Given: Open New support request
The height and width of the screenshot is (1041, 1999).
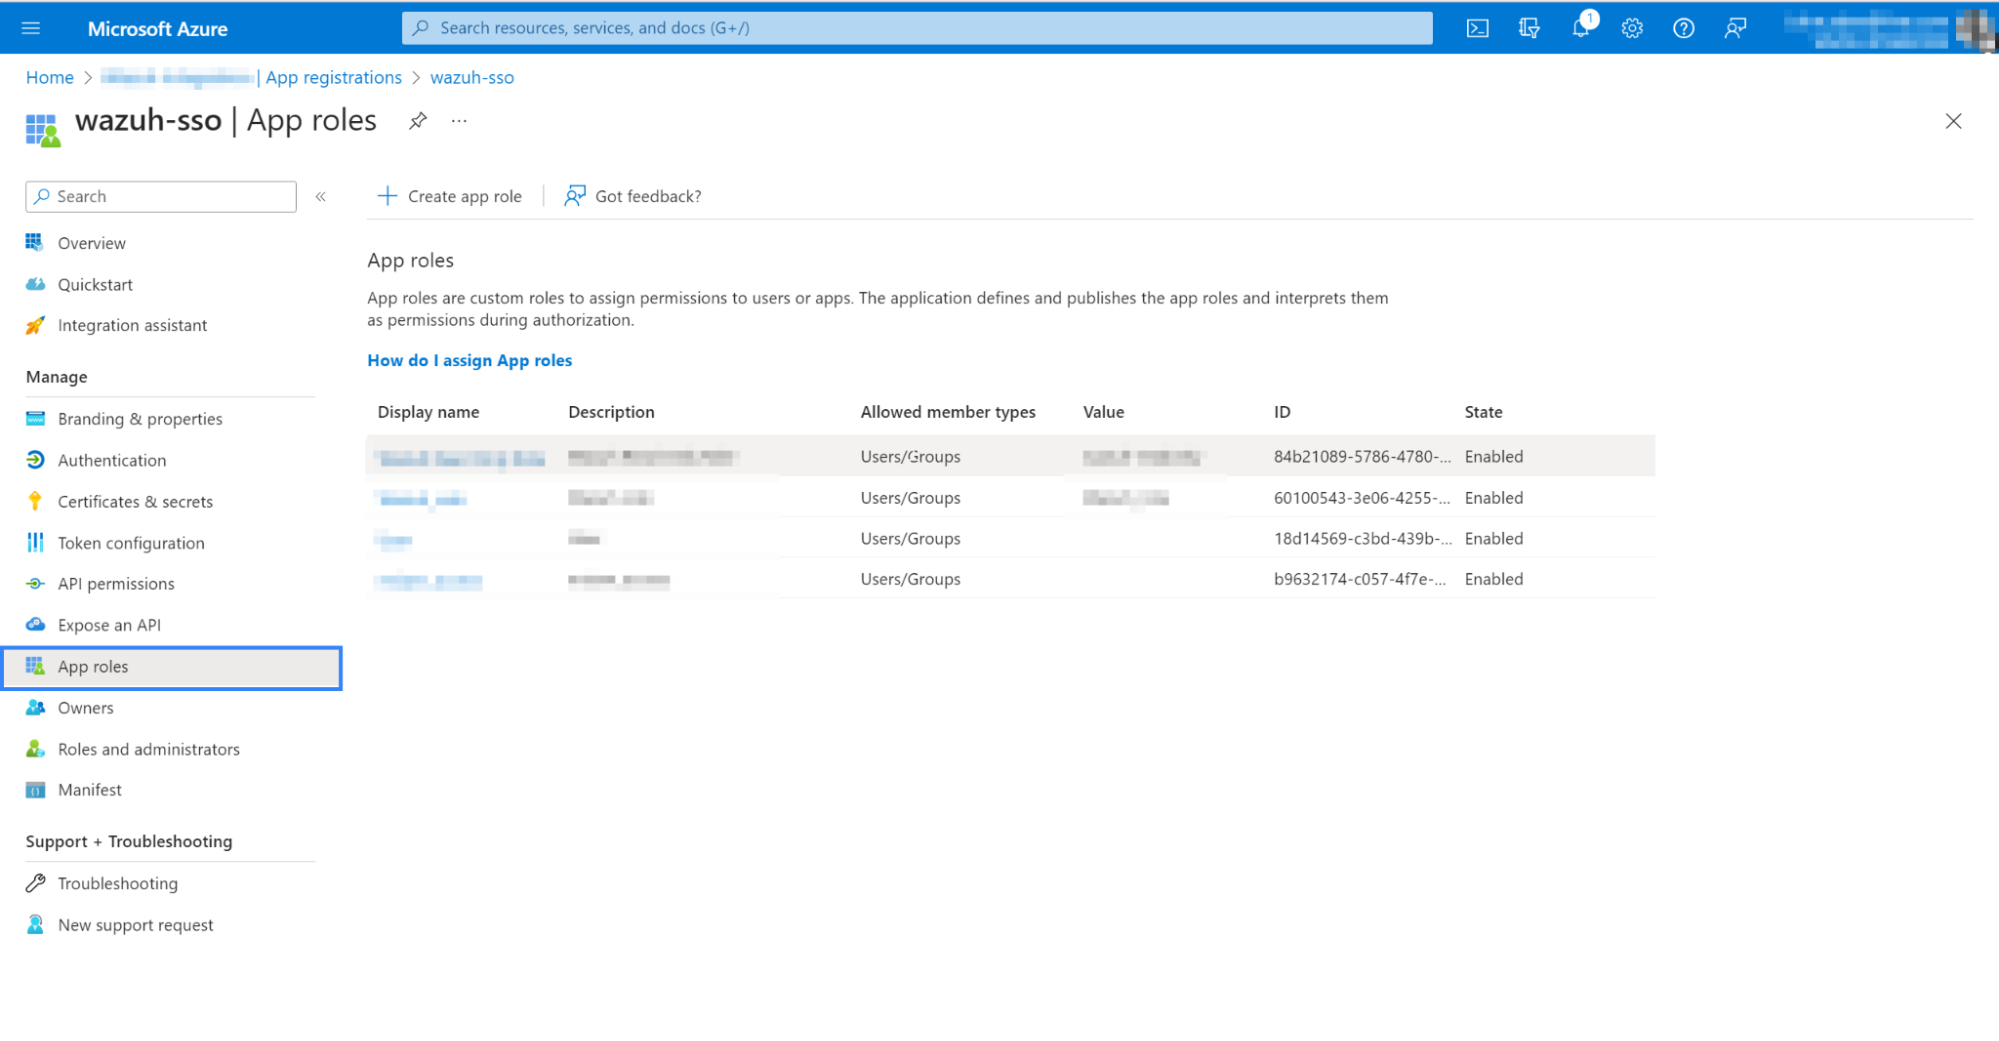Looking at the screenshot, I should click(135, 925).
